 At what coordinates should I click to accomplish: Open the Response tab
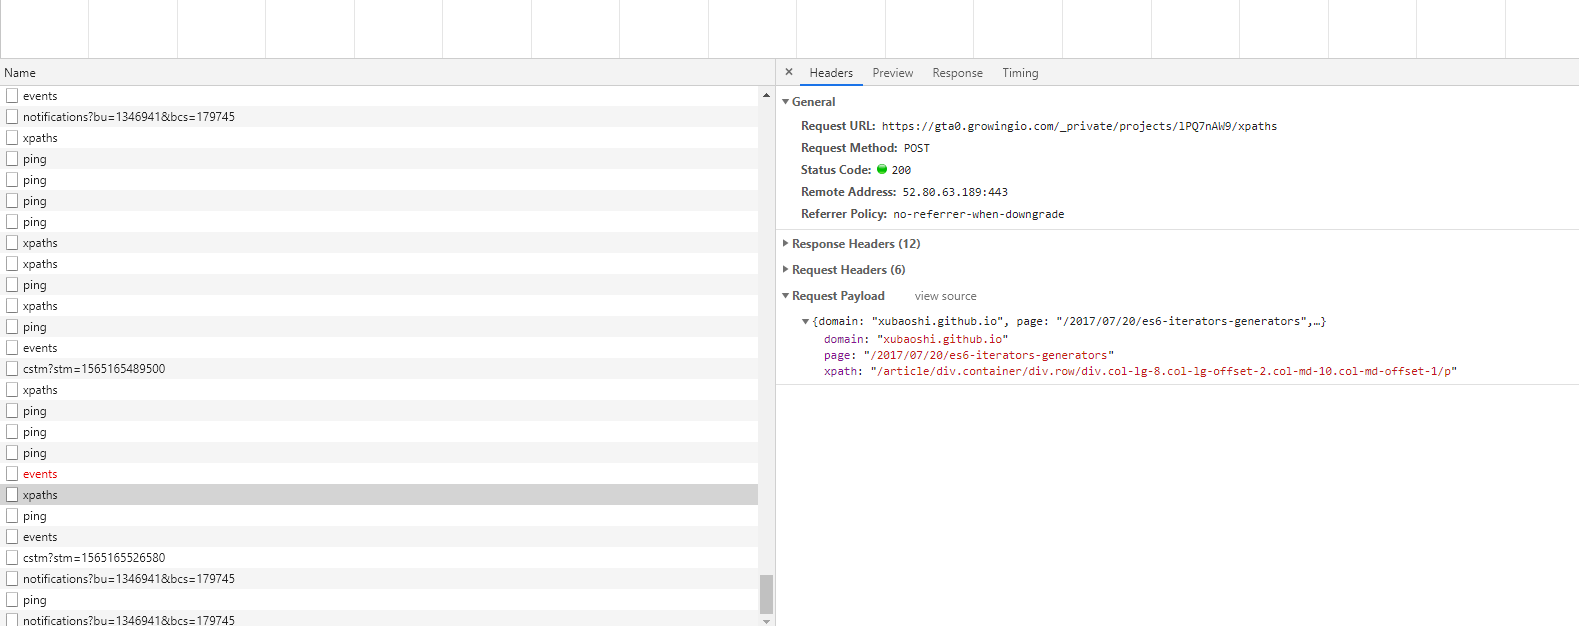click(x=957, y=73)
